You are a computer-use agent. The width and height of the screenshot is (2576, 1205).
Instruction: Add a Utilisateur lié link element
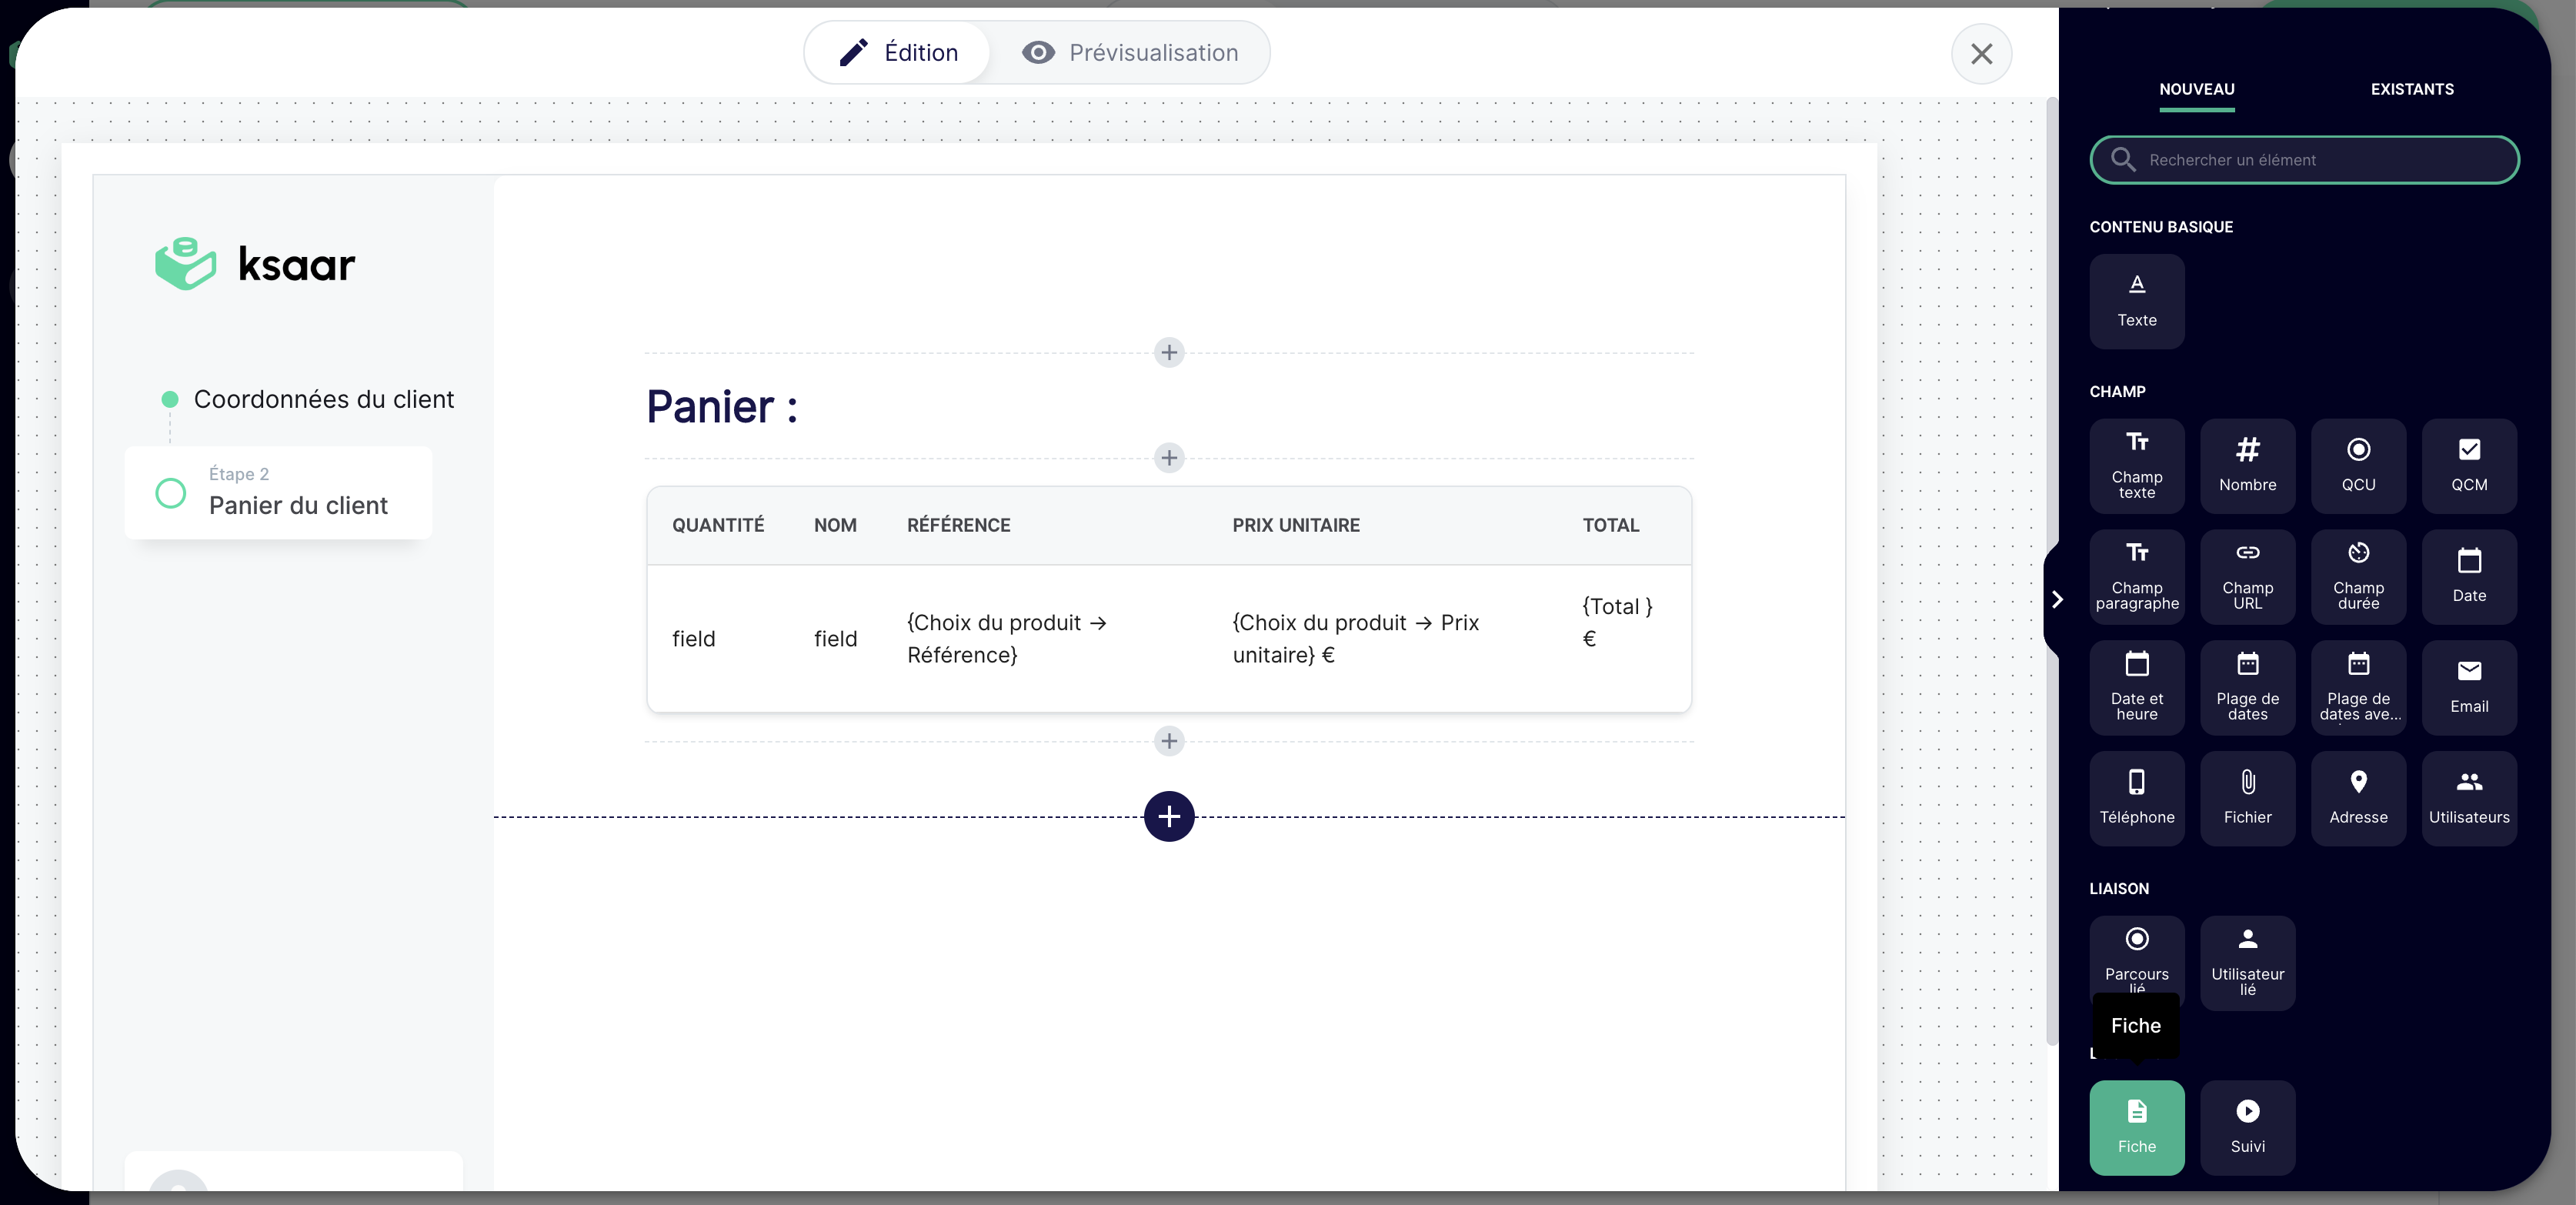tap(2247, 963)
